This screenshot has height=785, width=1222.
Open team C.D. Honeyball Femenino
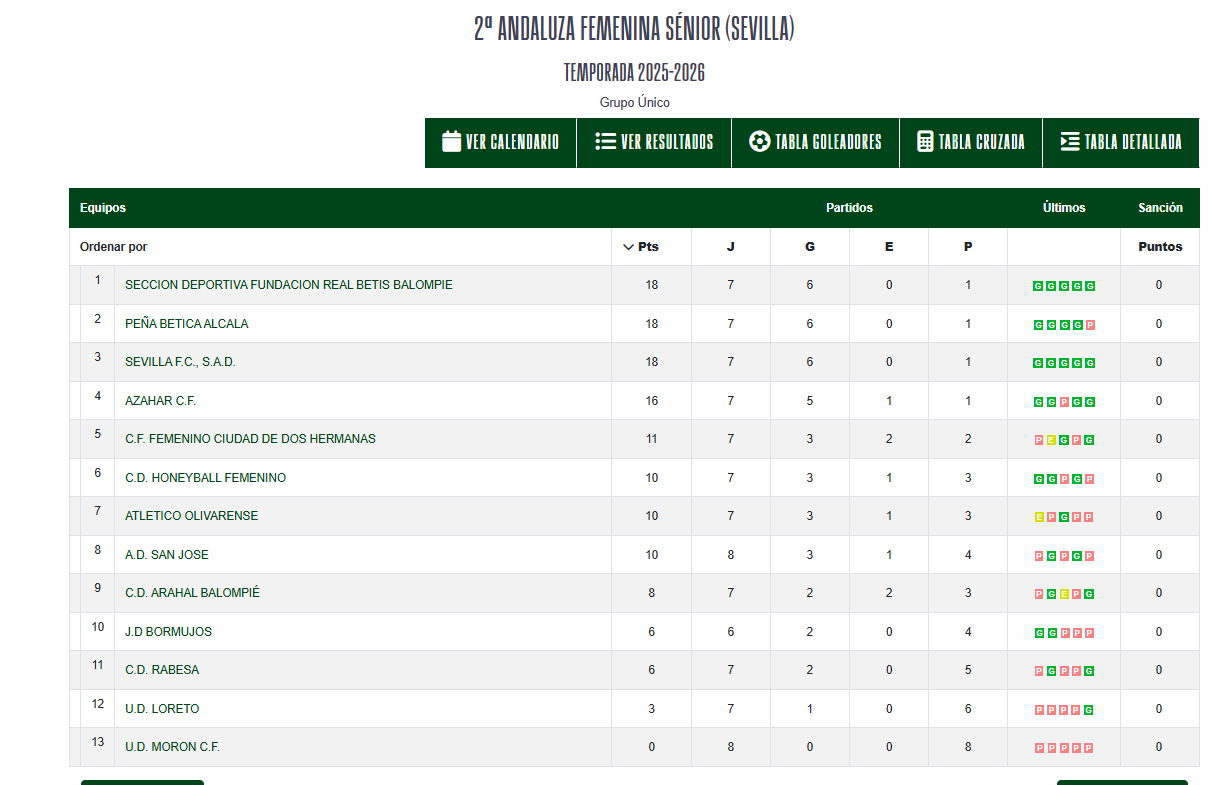(x=205, y=478)
